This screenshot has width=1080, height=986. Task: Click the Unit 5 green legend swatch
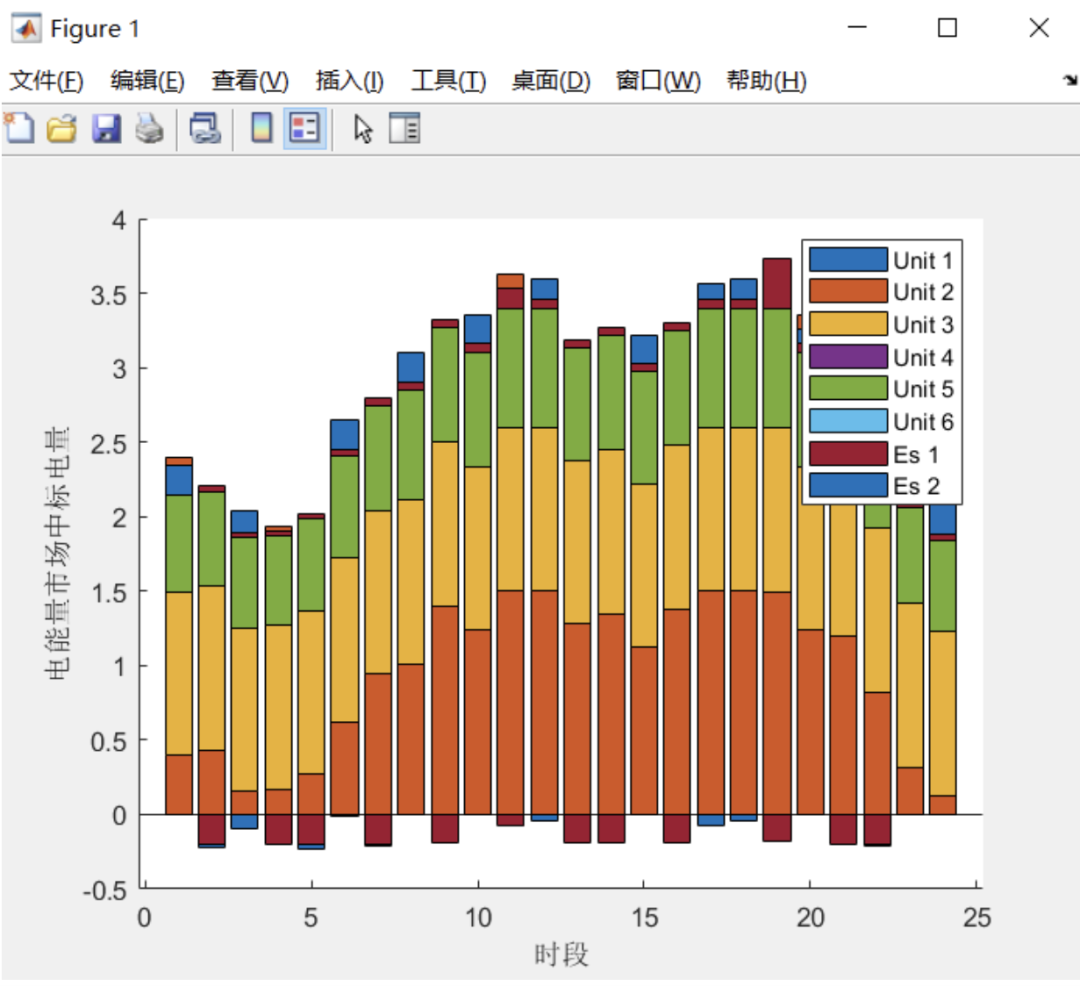(848, 388)
